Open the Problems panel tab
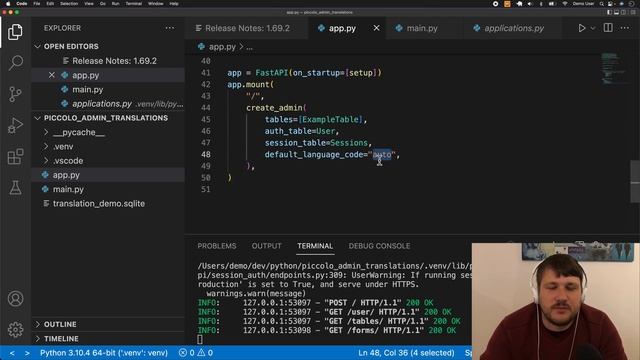This screenshot has height=360, width=640. (x=217, y=246)
